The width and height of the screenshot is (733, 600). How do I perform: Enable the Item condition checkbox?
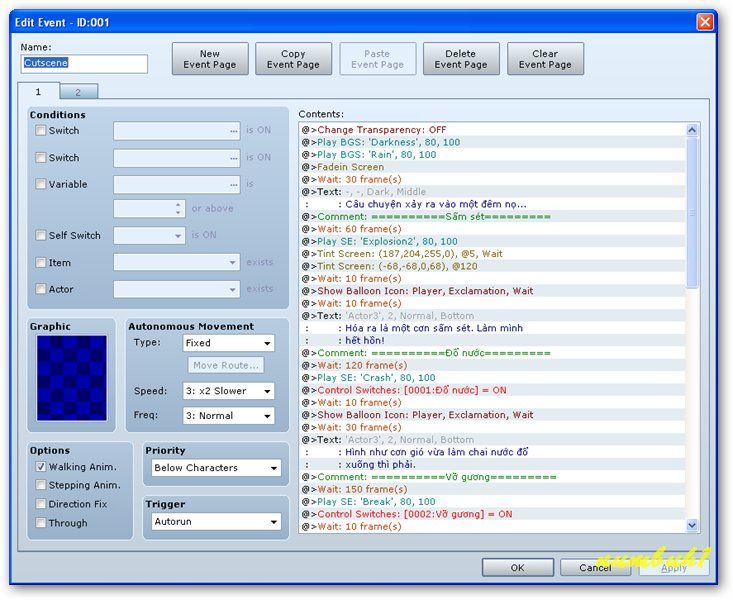pos(41,262)
